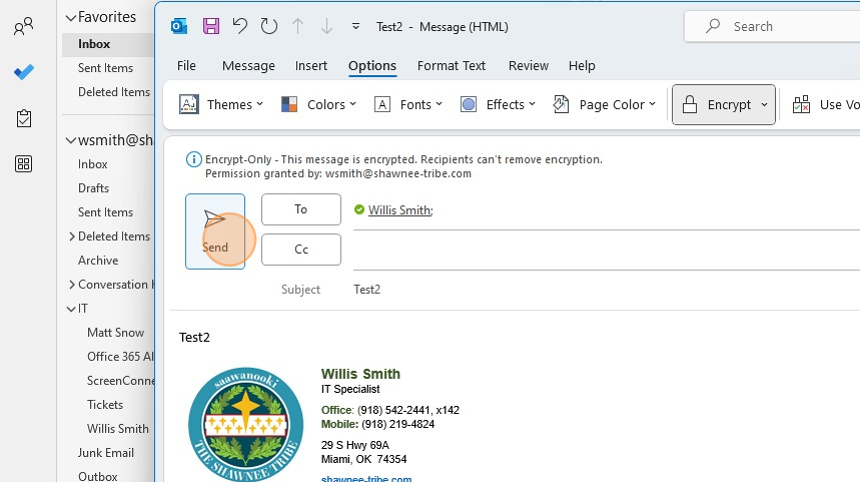The height and width of the screenshot is (482, 860).
Task: Open the File menu
Action: [186, 66]
